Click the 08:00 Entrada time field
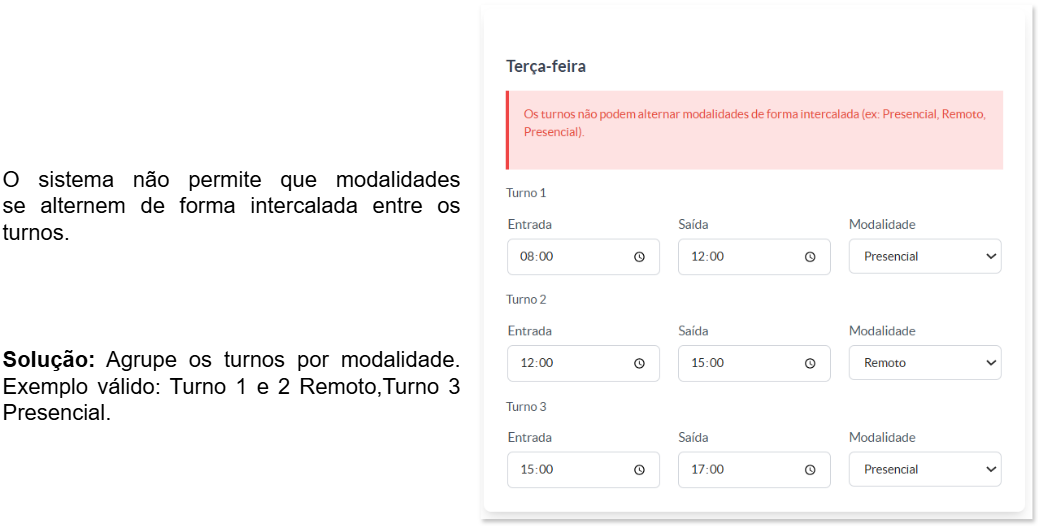This screenshot has width=1038, height=526. [583, 257]
